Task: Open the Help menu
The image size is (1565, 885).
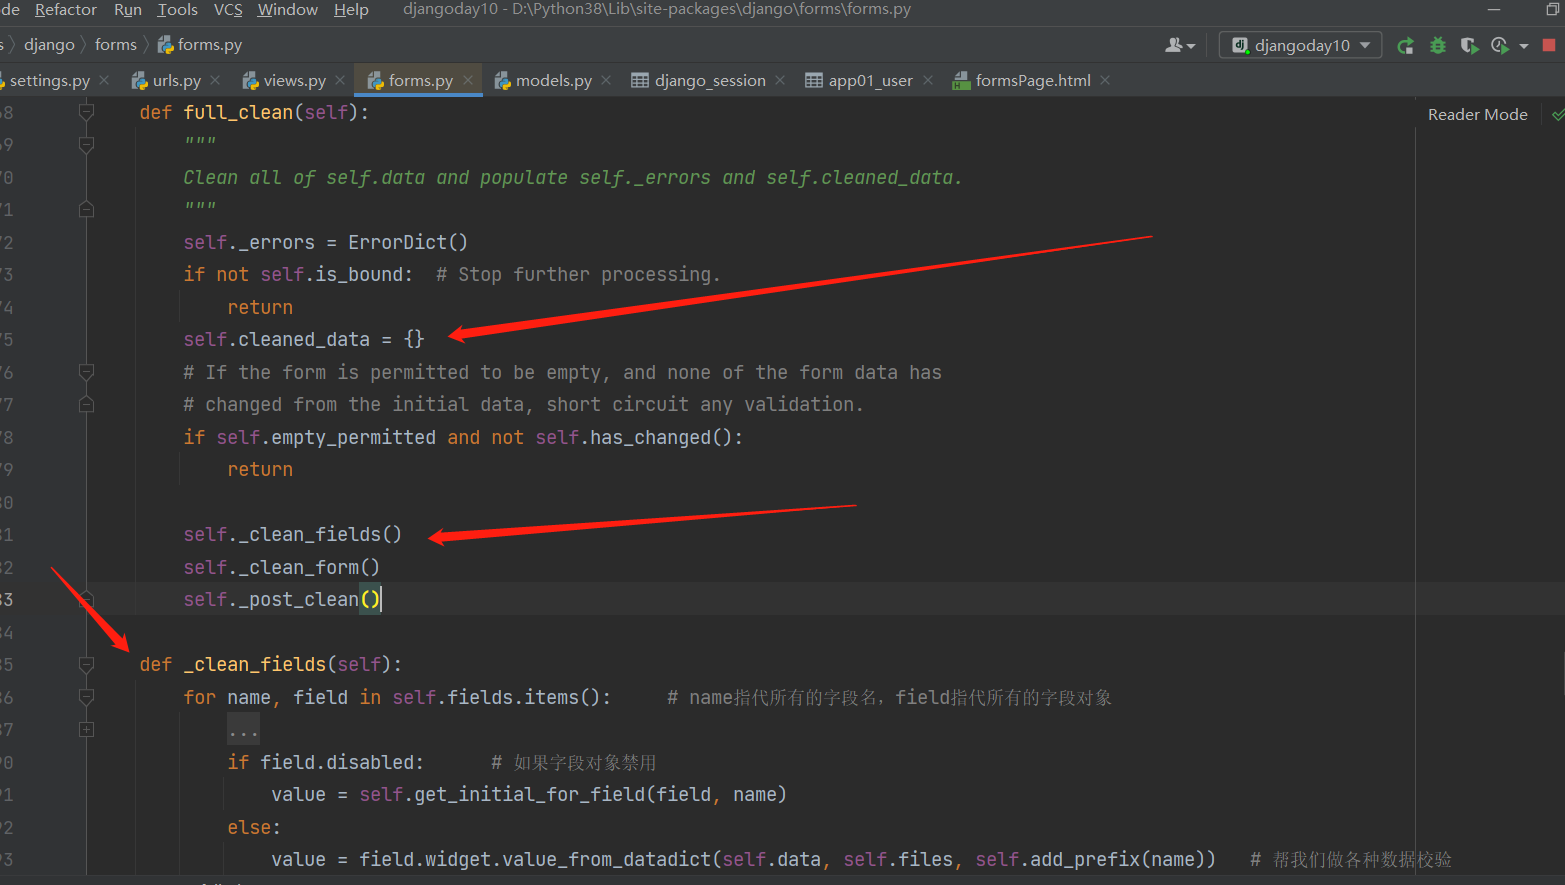Action: coord(351,10)
